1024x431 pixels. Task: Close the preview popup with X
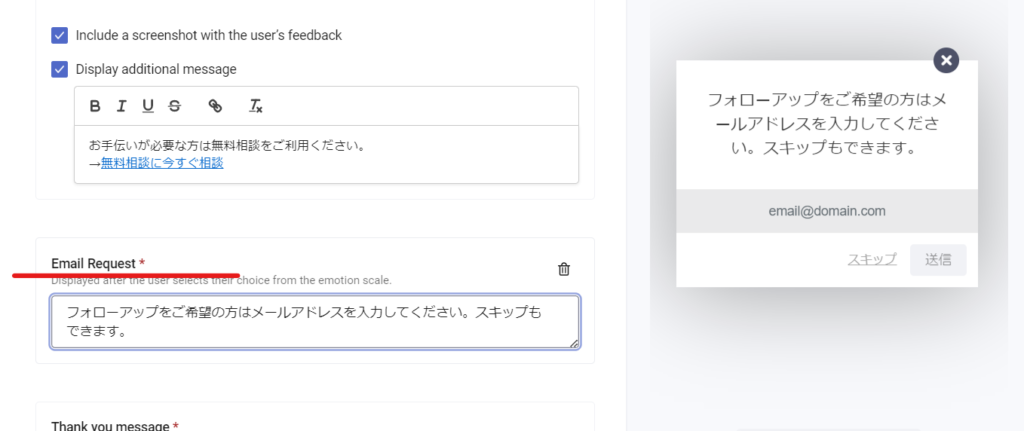coord(946,60)
